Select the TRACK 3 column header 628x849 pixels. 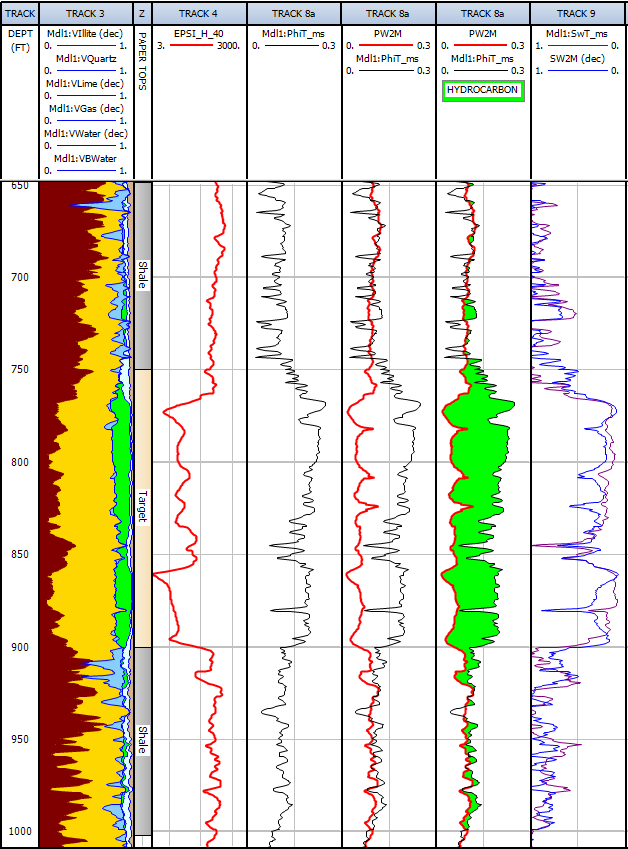86,14
